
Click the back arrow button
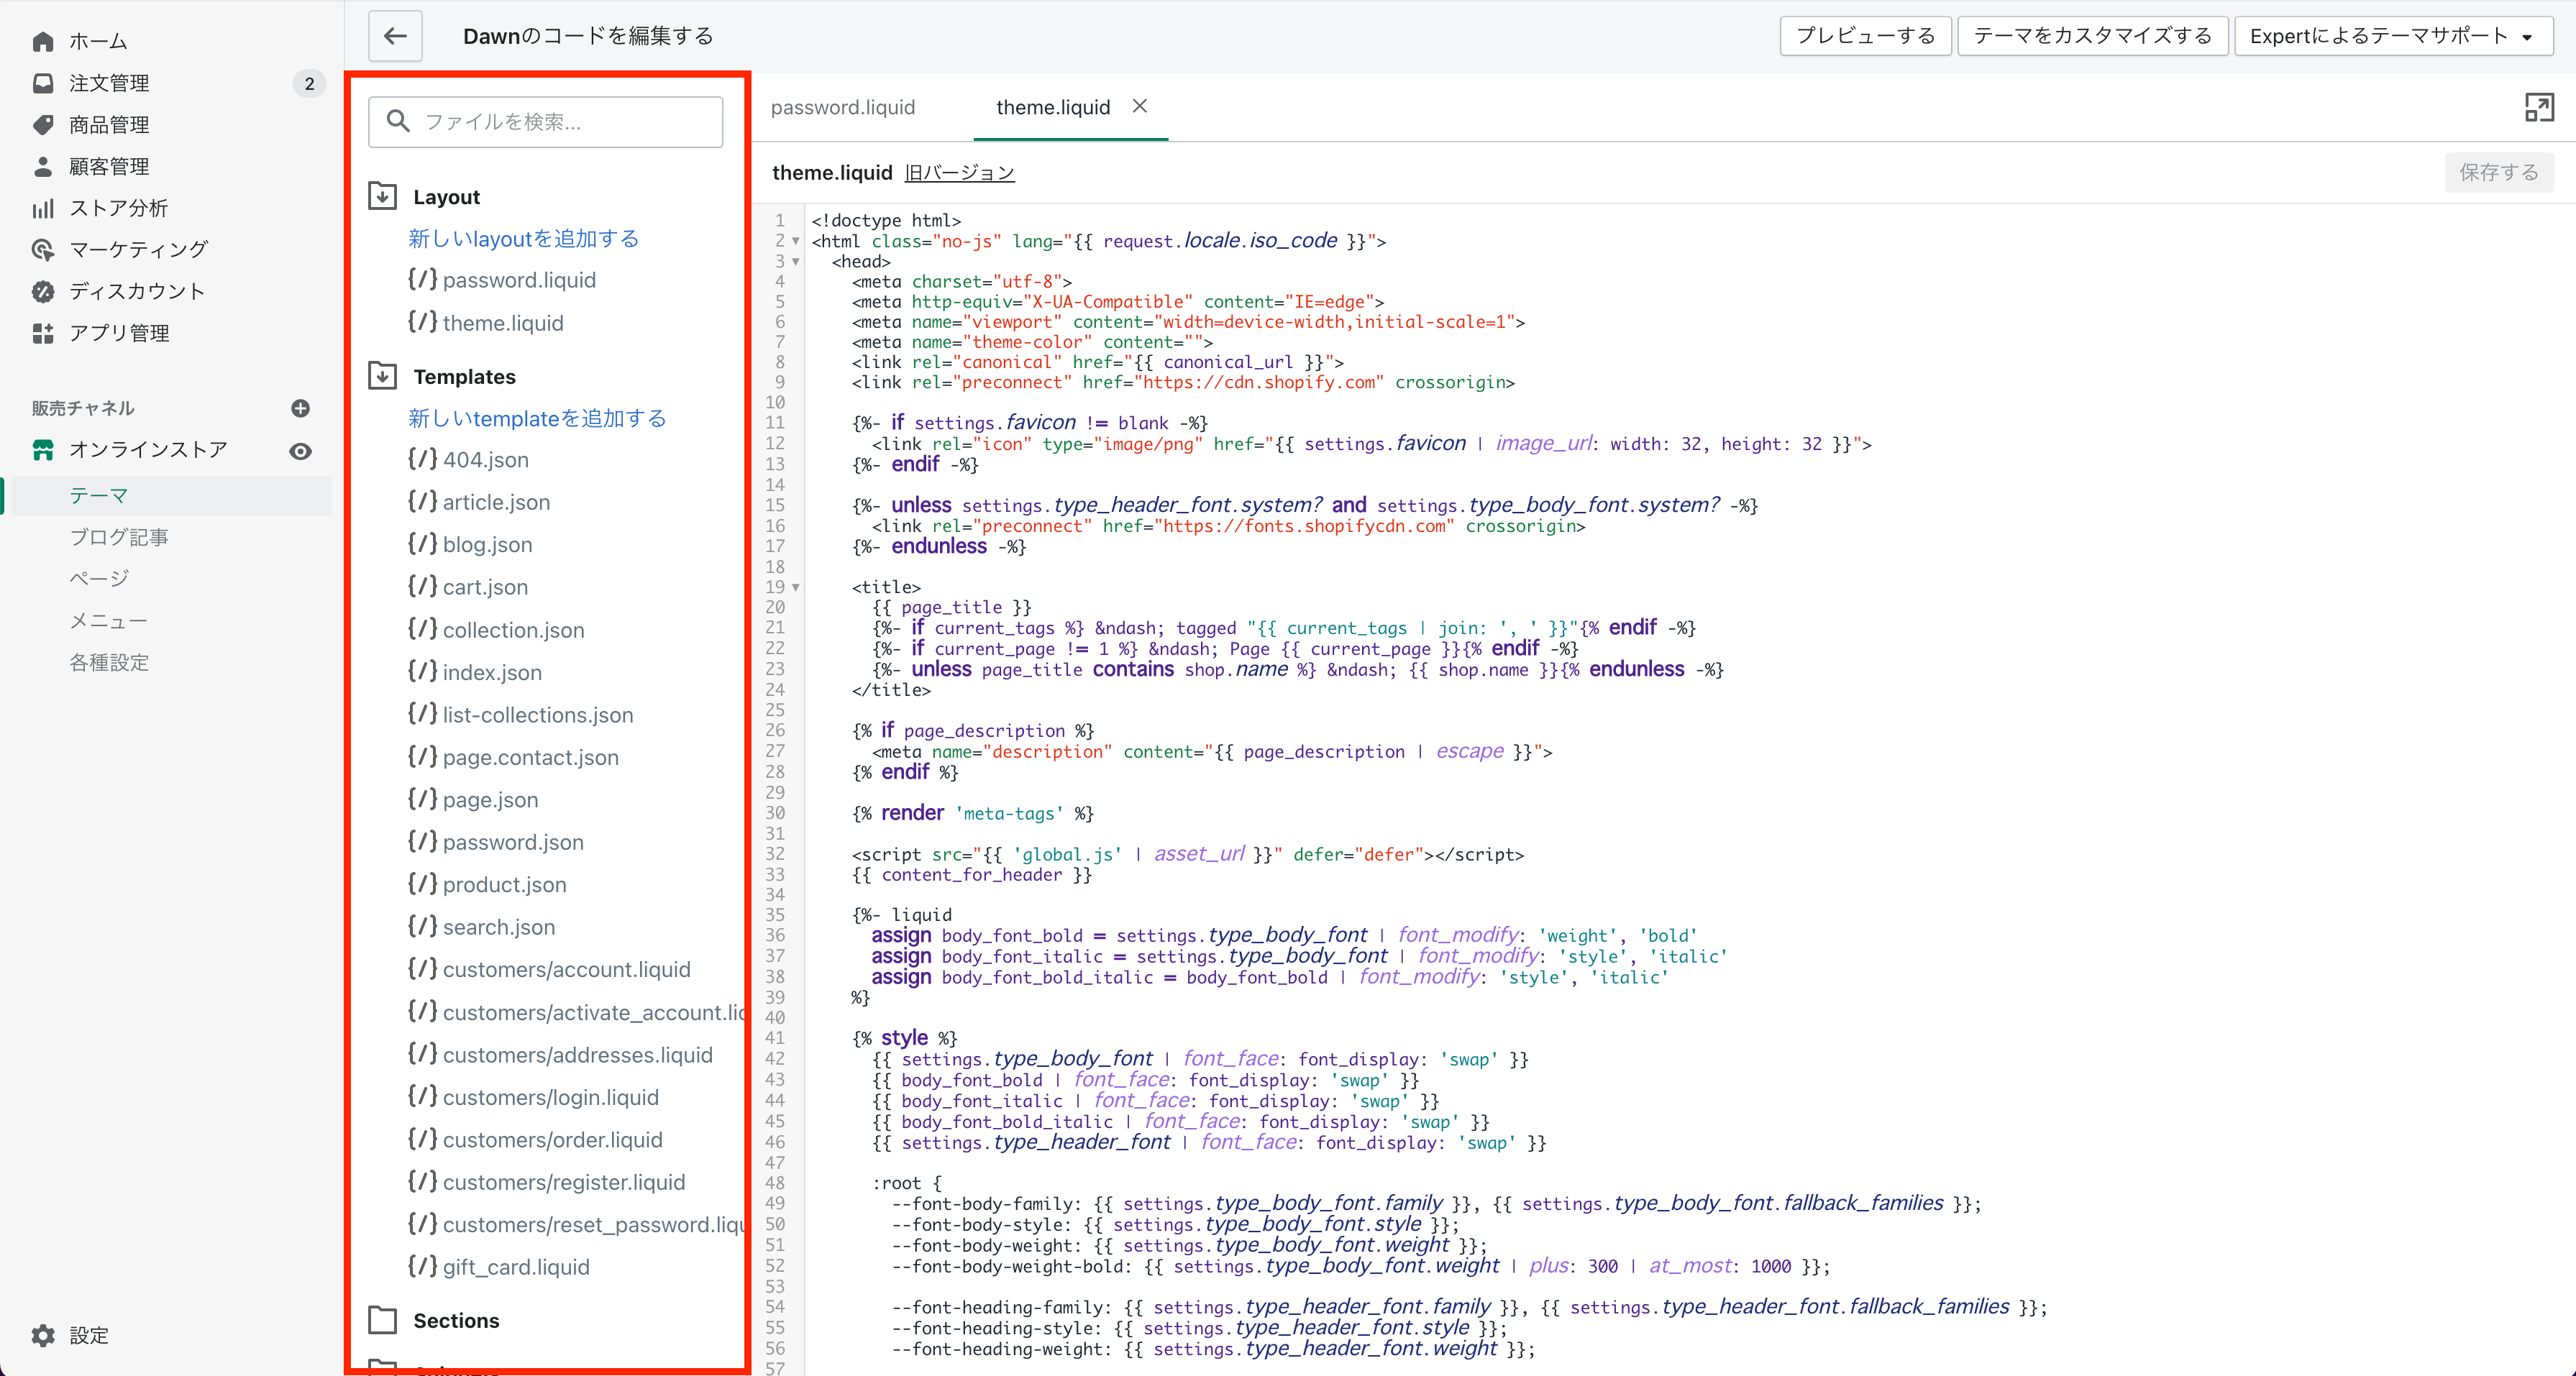pyautogui.click(x=395, y=36)
